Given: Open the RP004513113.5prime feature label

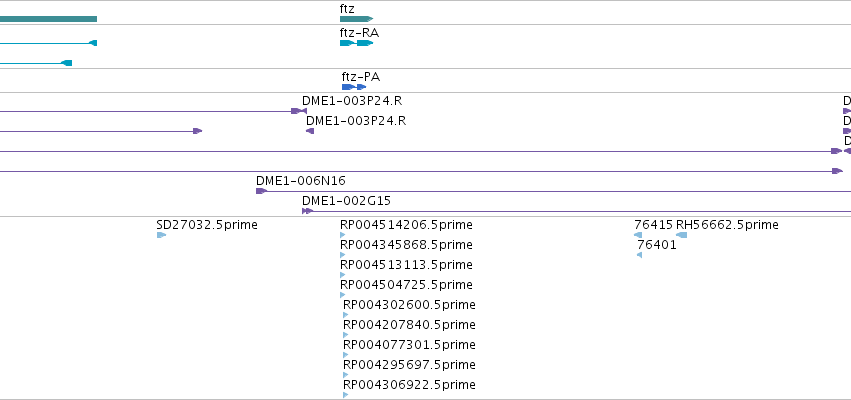Looking at the screenshot, I should [406, 265].
